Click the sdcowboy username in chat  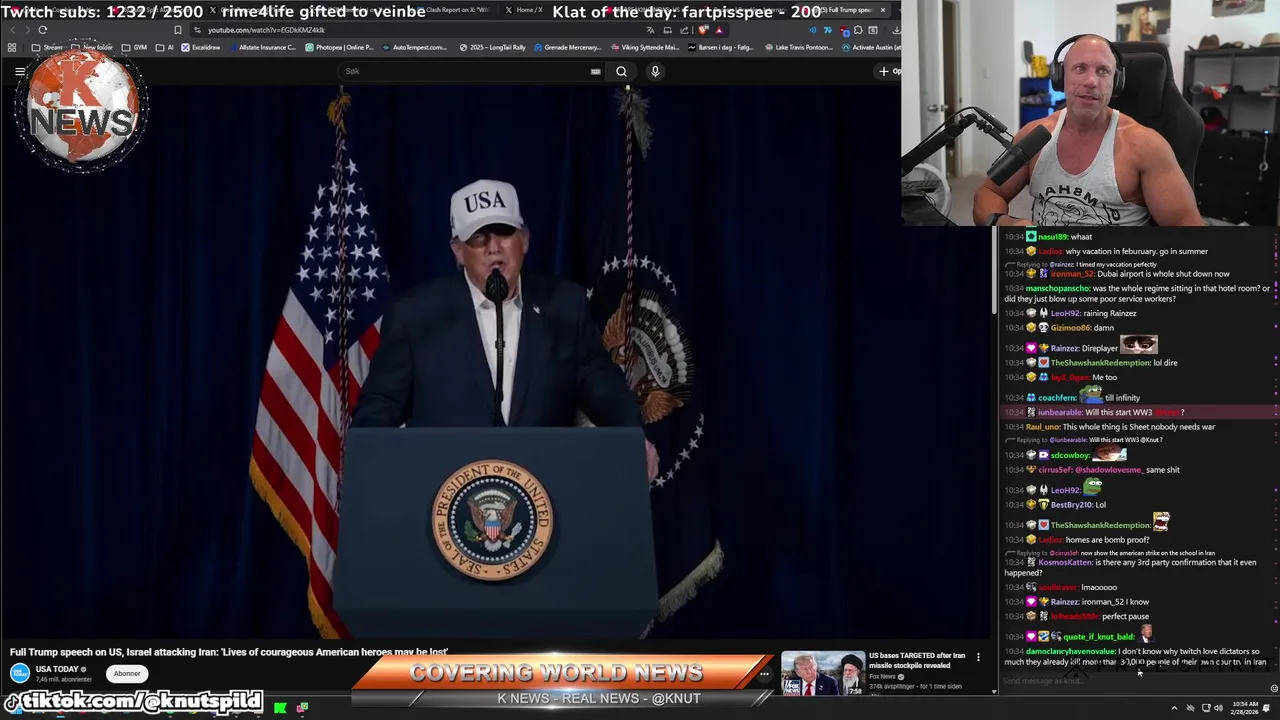tap(1069, 455)
